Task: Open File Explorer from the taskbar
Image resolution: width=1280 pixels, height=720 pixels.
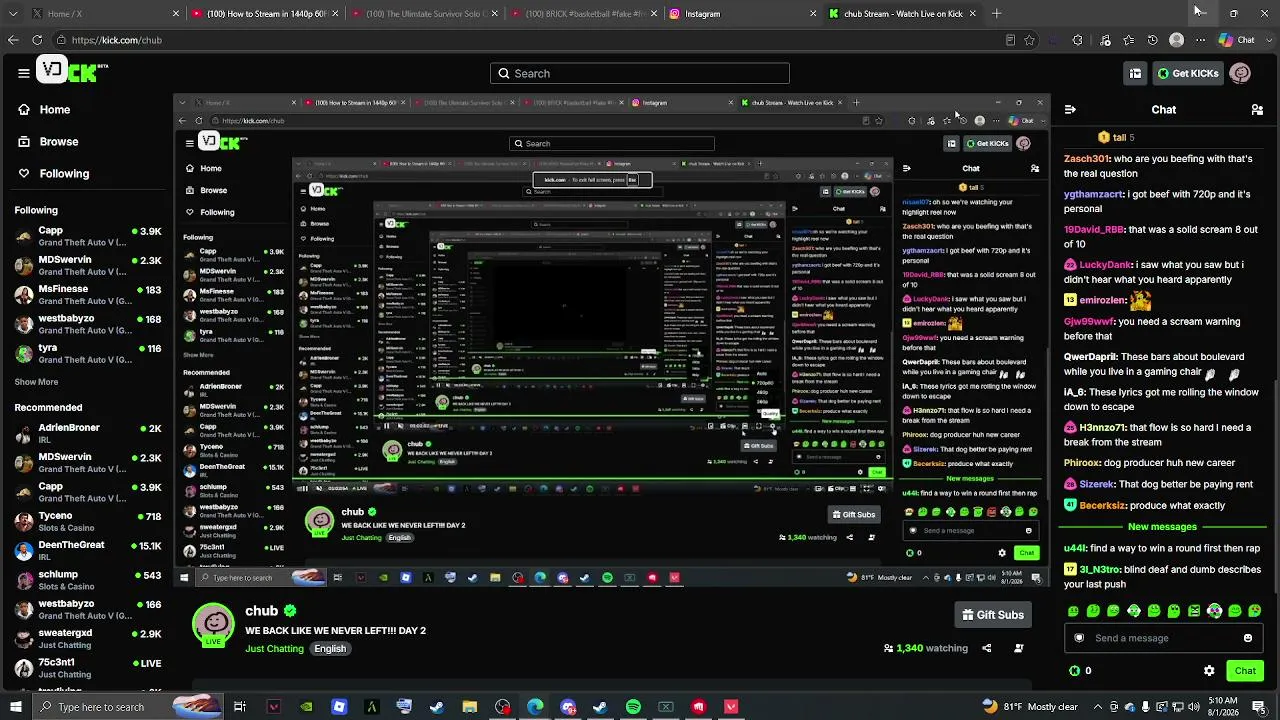Action: pos(469,707)
